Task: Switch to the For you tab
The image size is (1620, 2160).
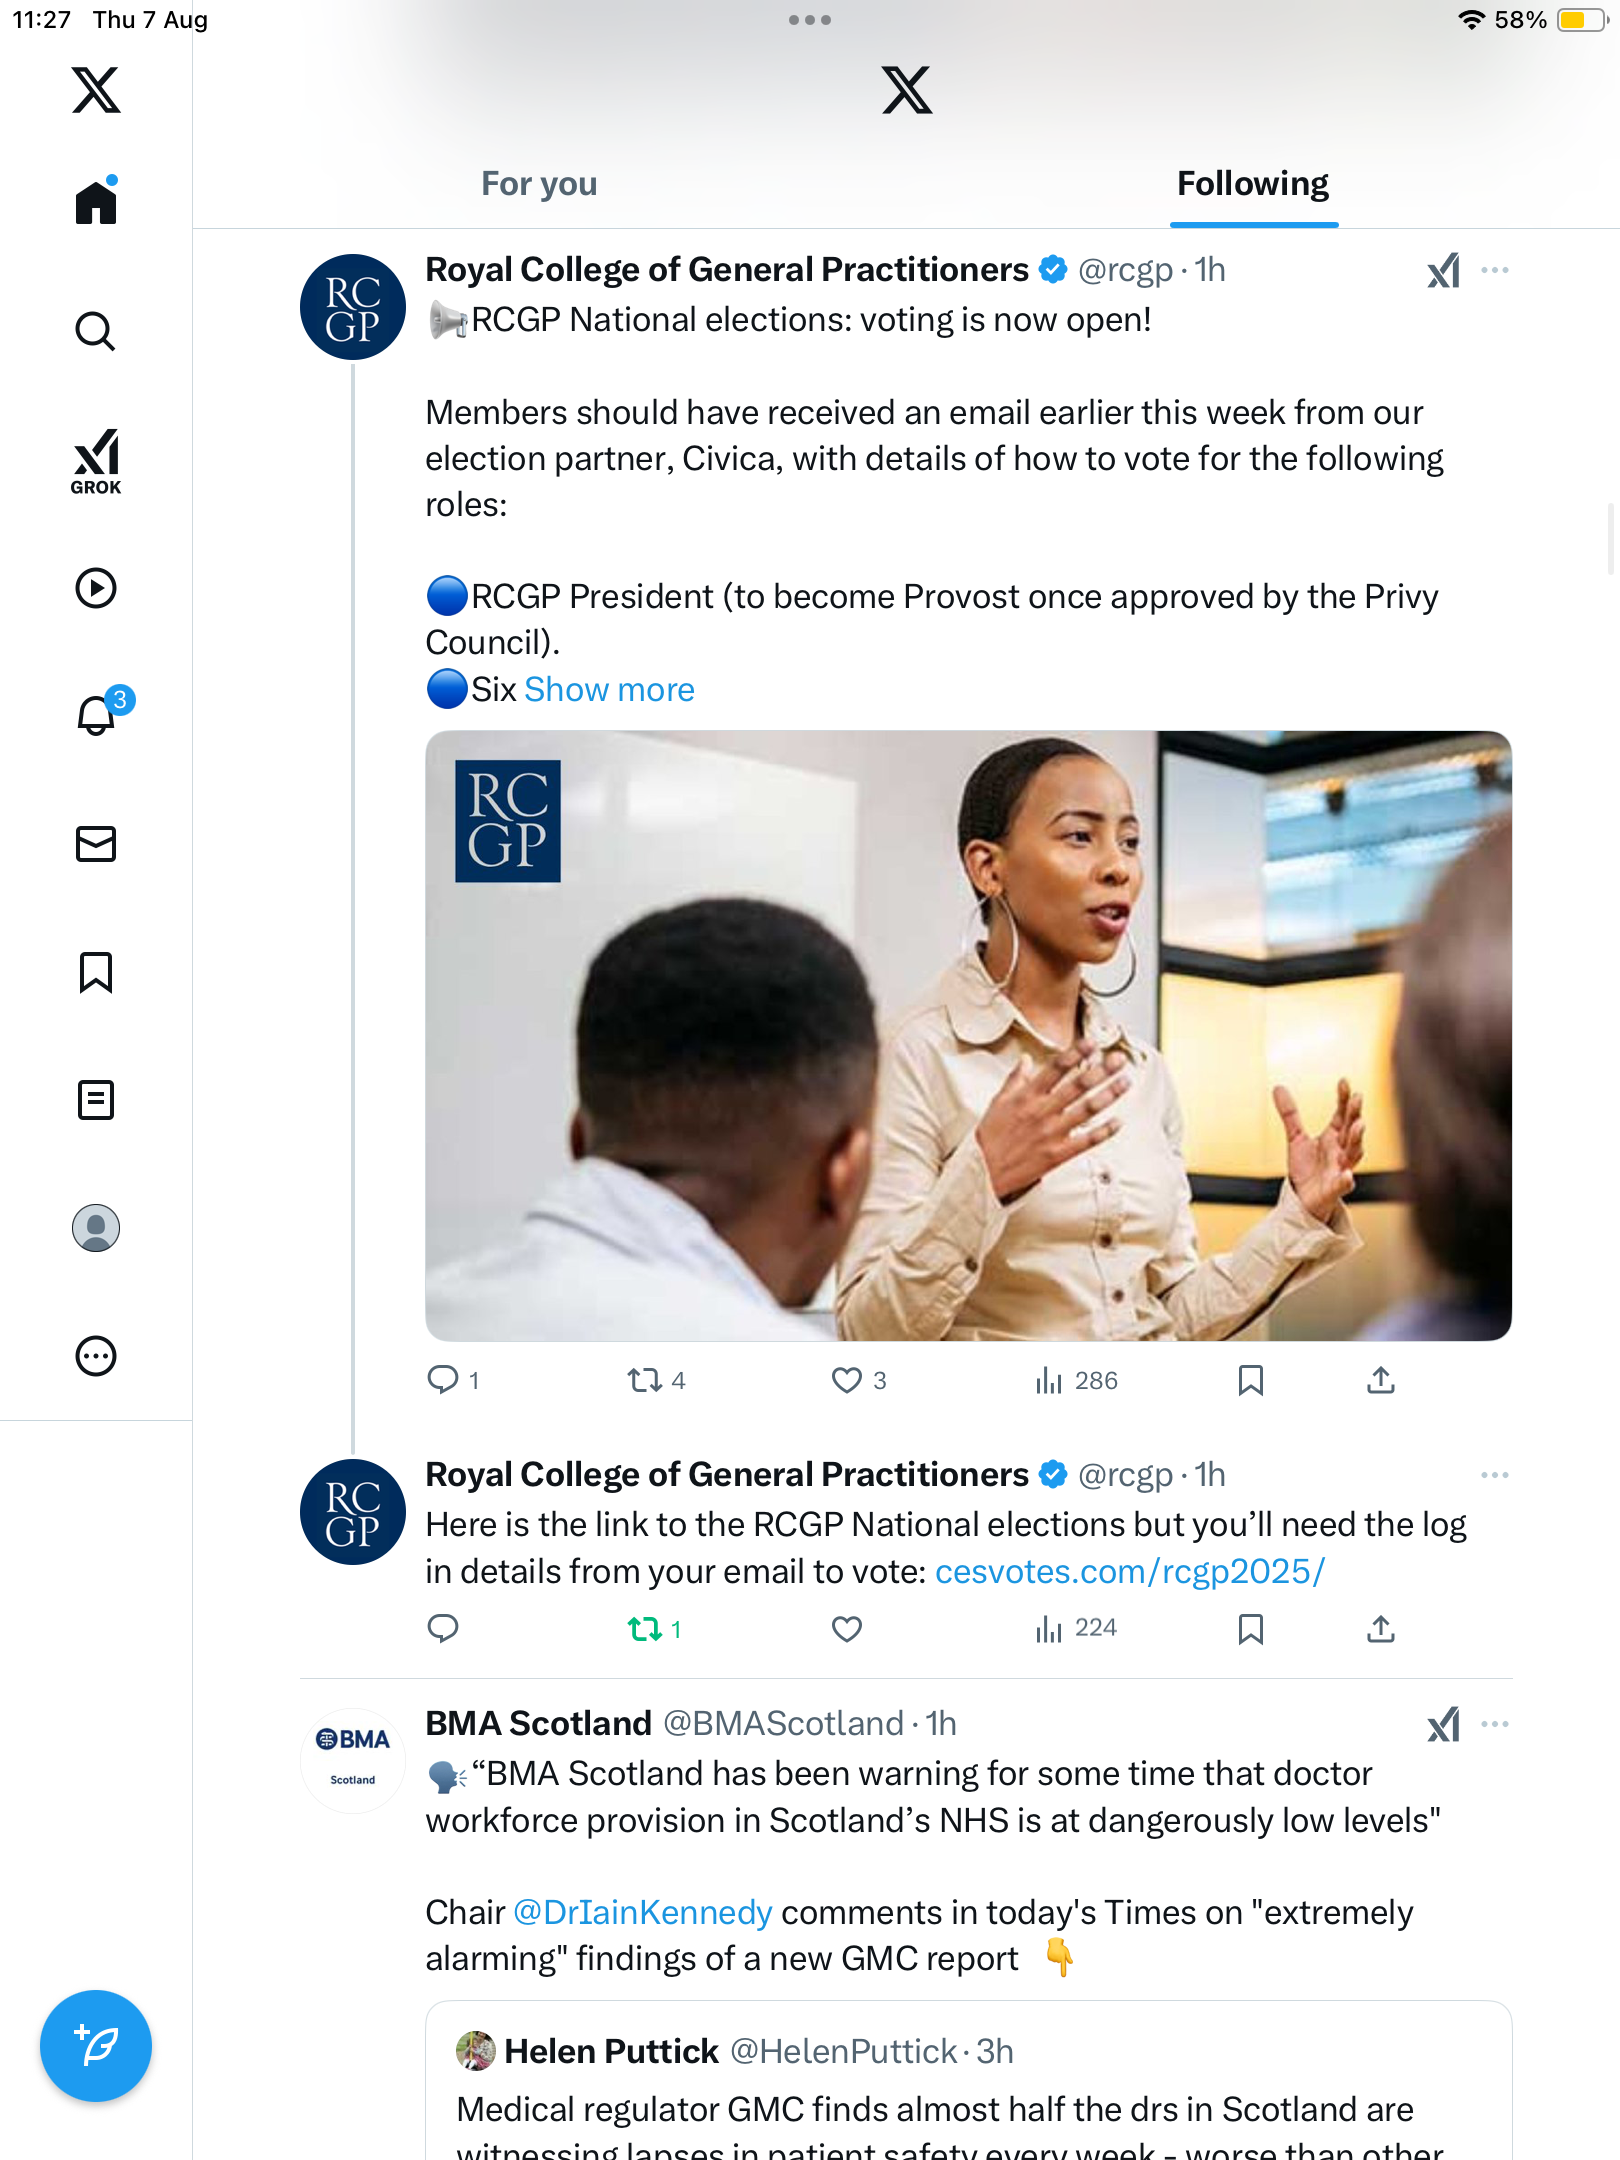Action: click(x=539, y=184)
